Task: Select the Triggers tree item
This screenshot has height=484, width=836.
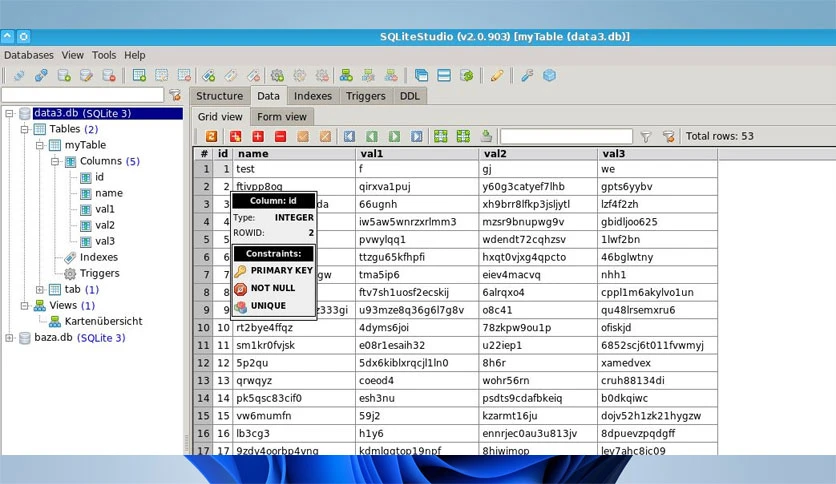Action: click(100, 273)
